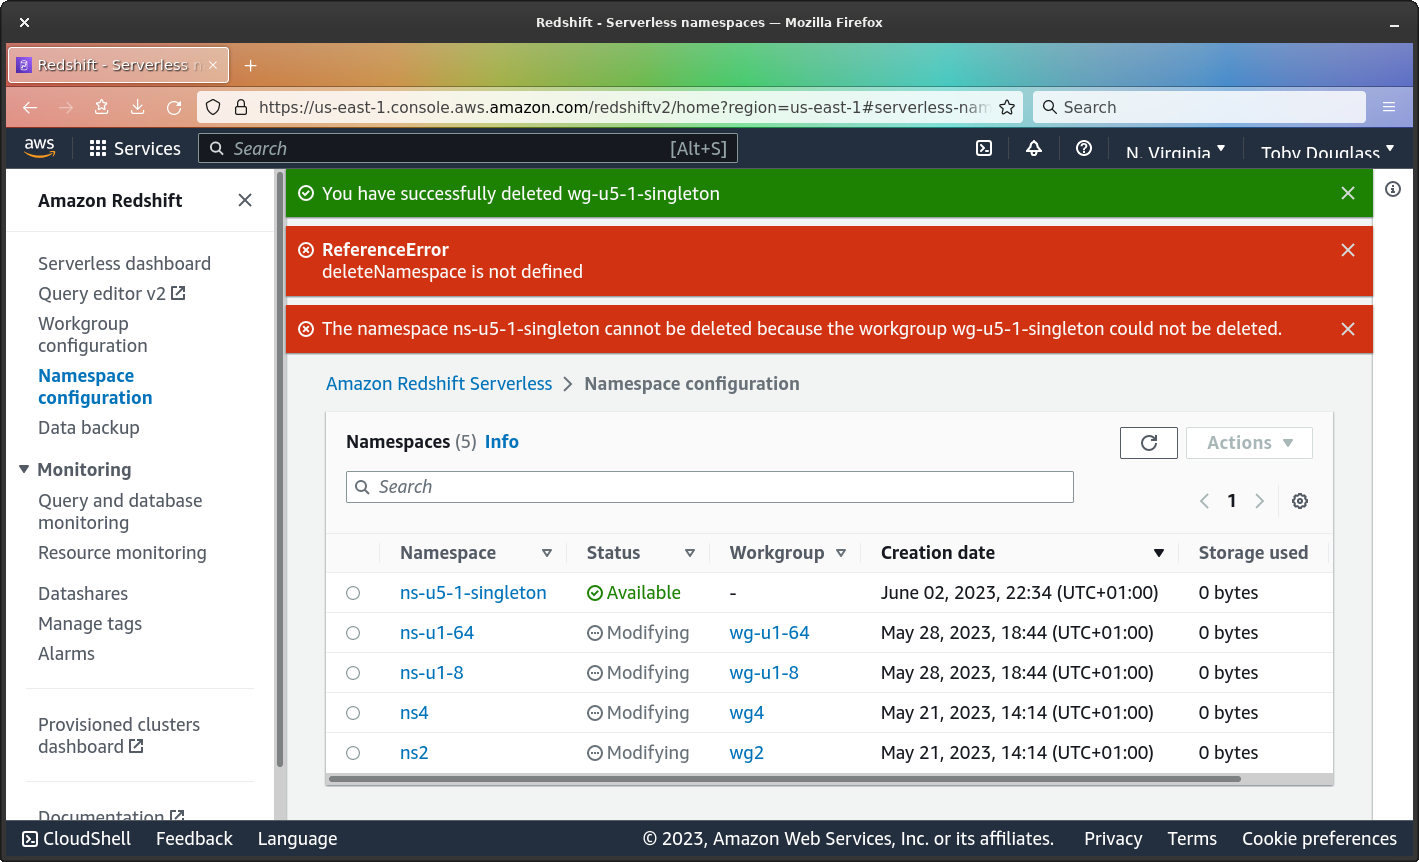The height and width of the screenshot is (862, 1419).
Task: Click the AWS logo home icon
Action: tap(39, 147)
